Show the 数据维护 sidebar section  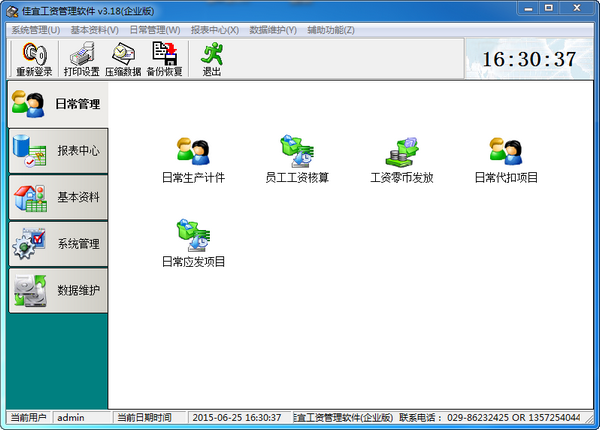[58, 290]
